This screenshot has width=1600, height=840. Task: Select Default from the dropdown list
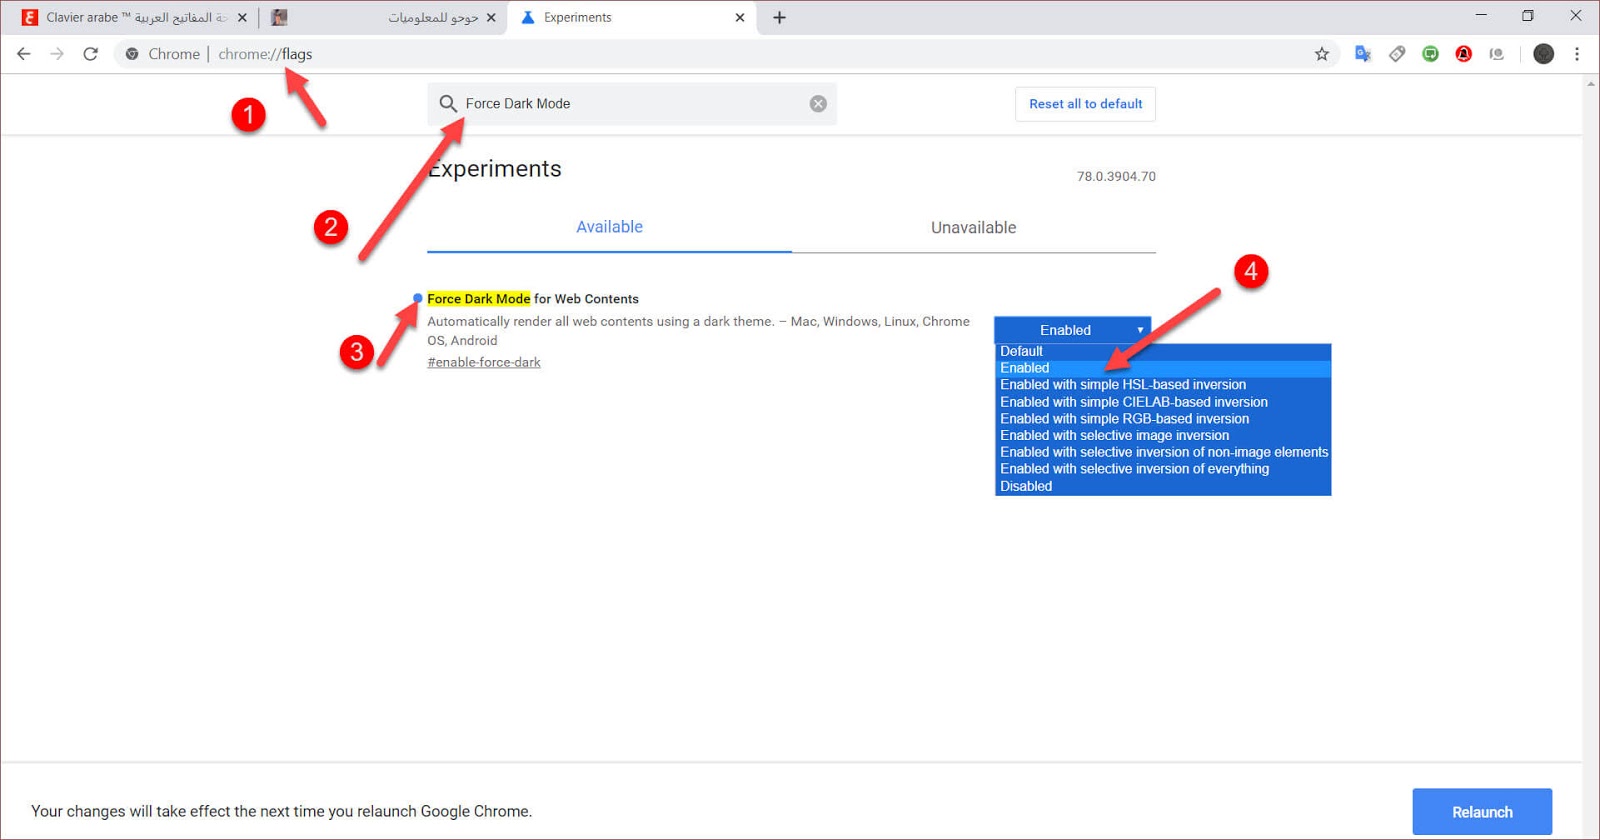coord(1021,351)
